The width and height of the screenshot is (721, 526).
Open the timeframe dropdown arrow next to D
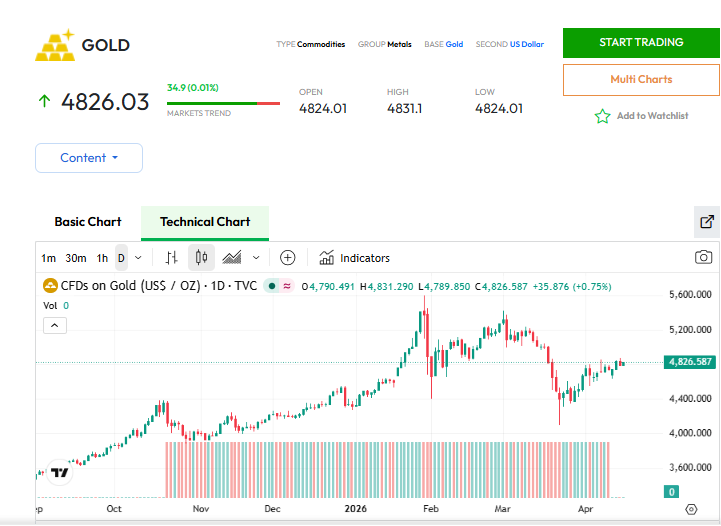tap(138, 258)
